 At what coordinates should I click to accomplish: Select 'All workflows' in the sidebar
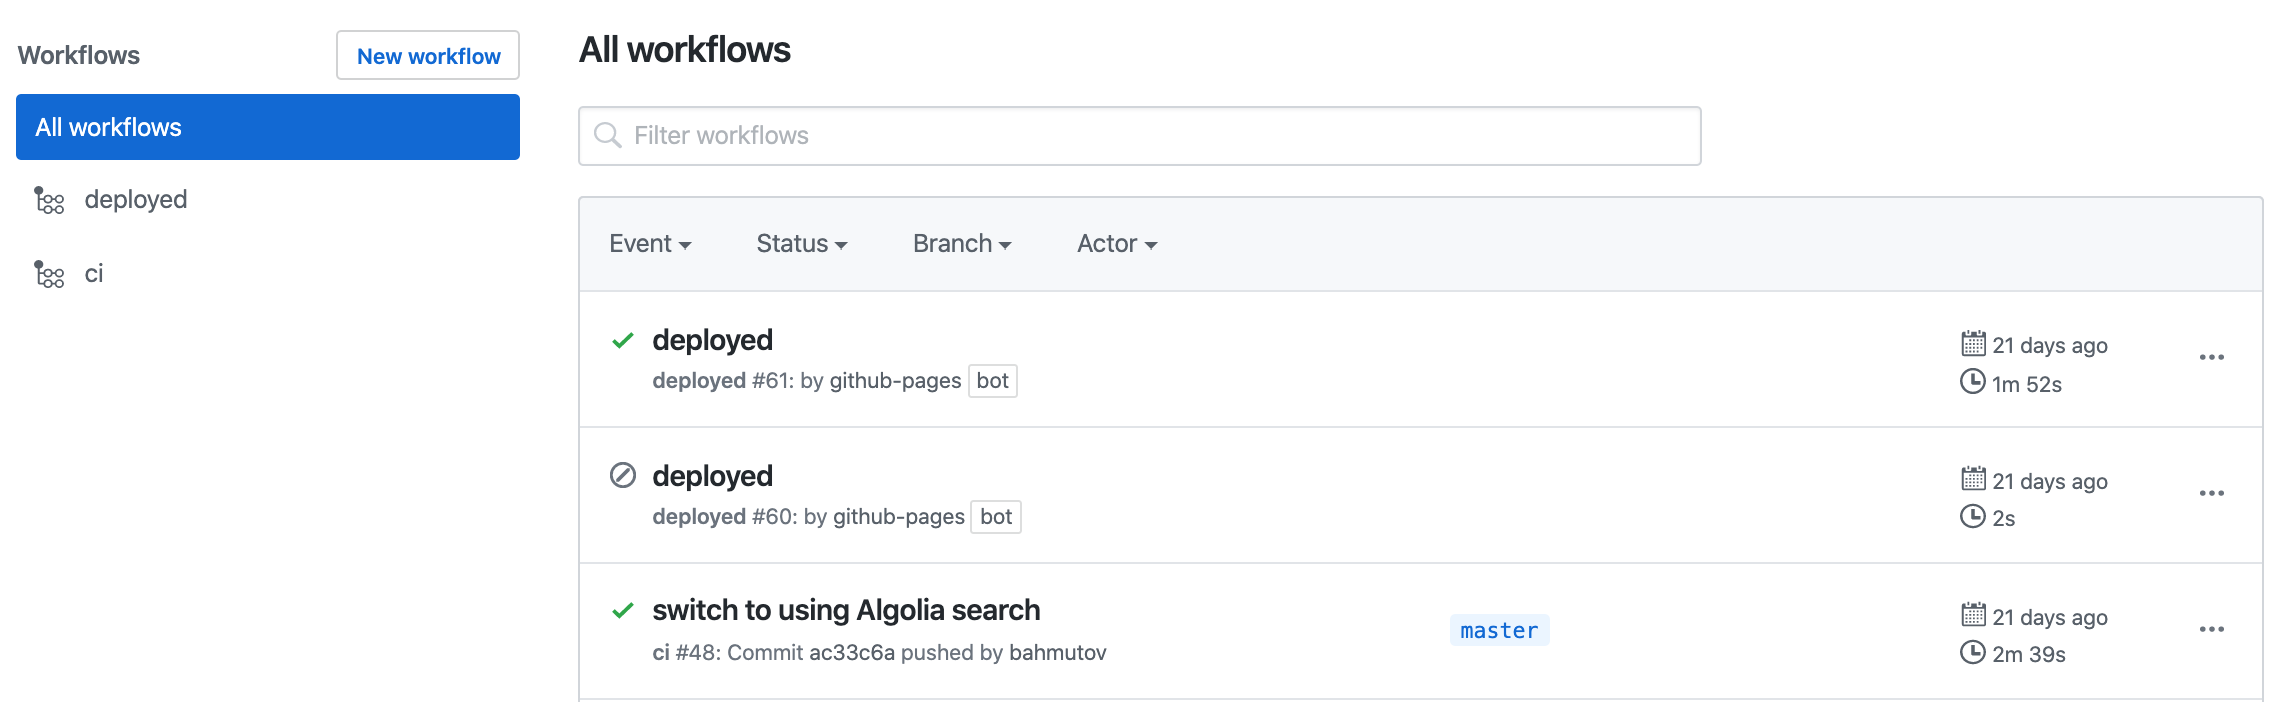coord(268,127)
